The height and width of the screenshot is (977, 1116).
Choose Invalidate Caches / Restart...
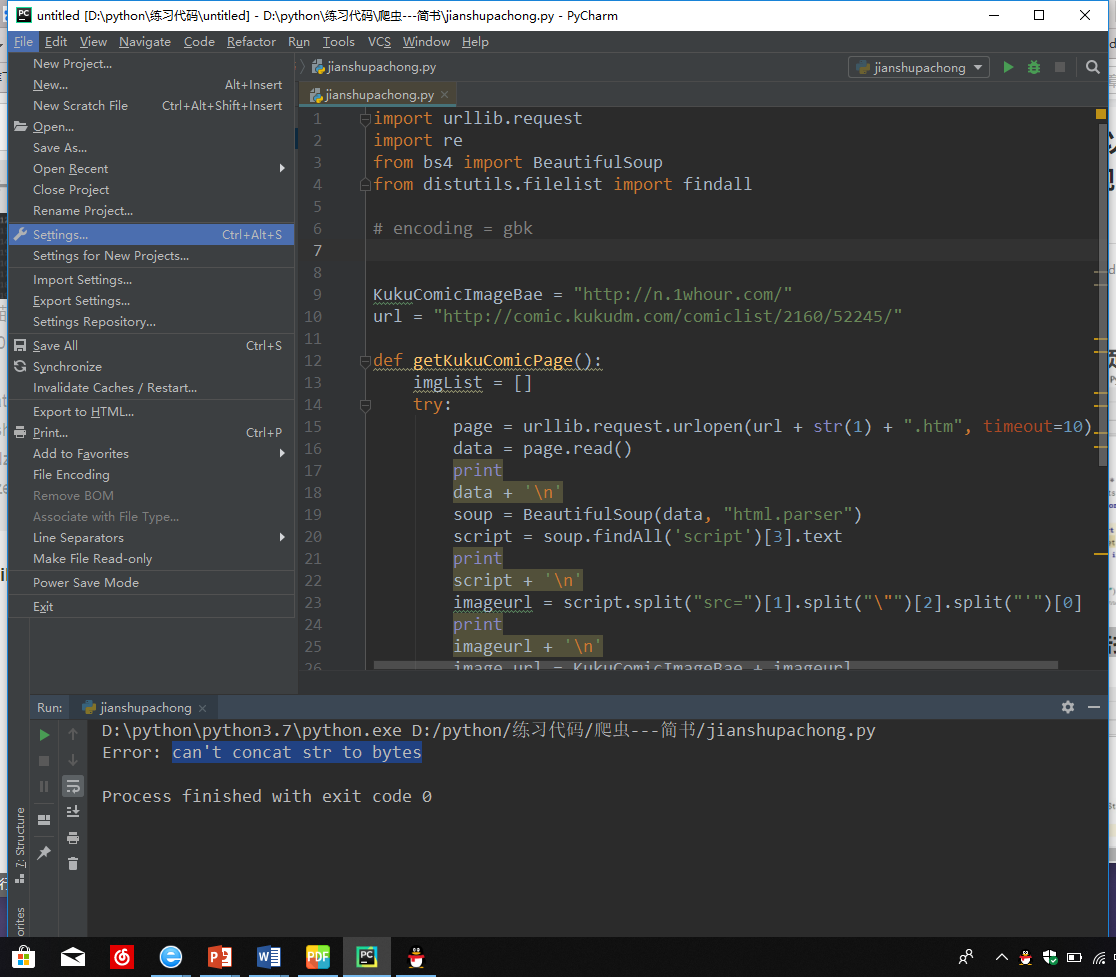pos(152,387)
